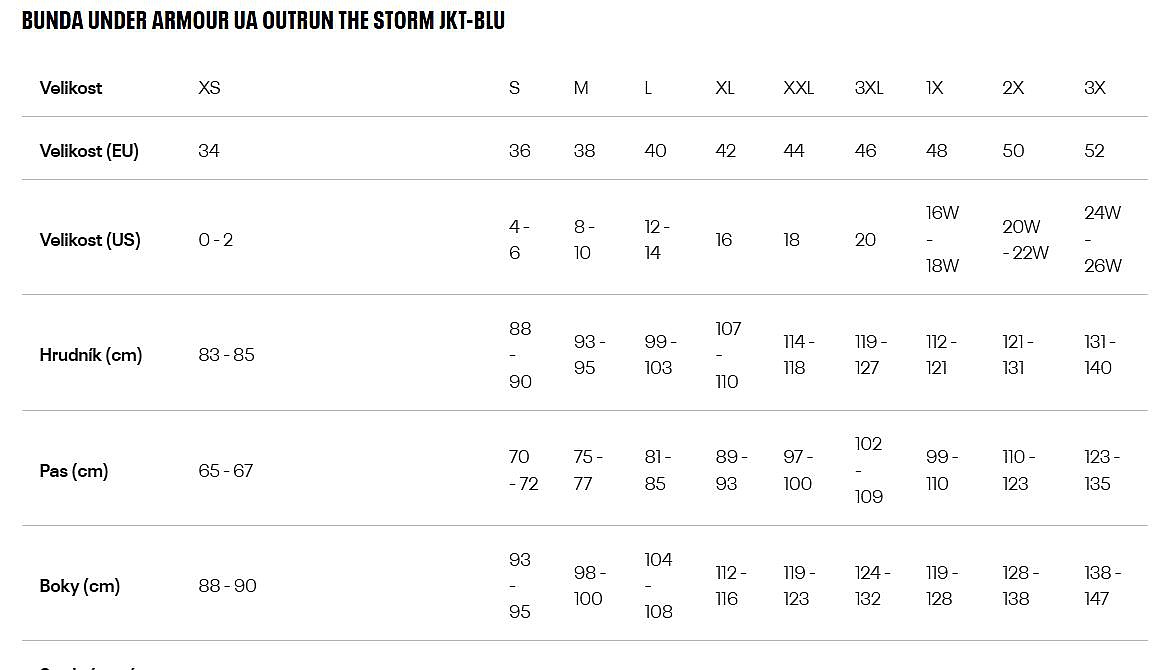Screen dimensions: 1171x670
Task: Select the US size "0 - 2" cell
Action: point(216,240)
